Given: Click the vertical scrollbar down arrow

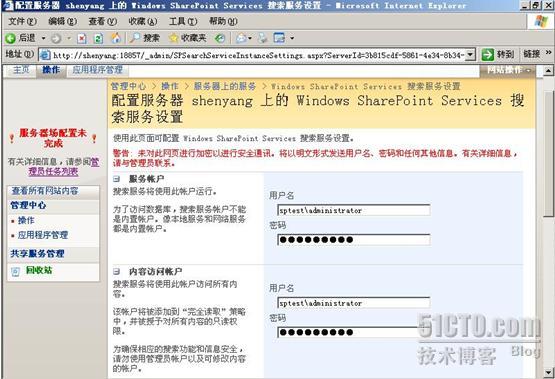Looking at the screenshot, I should tap(548, 373).
